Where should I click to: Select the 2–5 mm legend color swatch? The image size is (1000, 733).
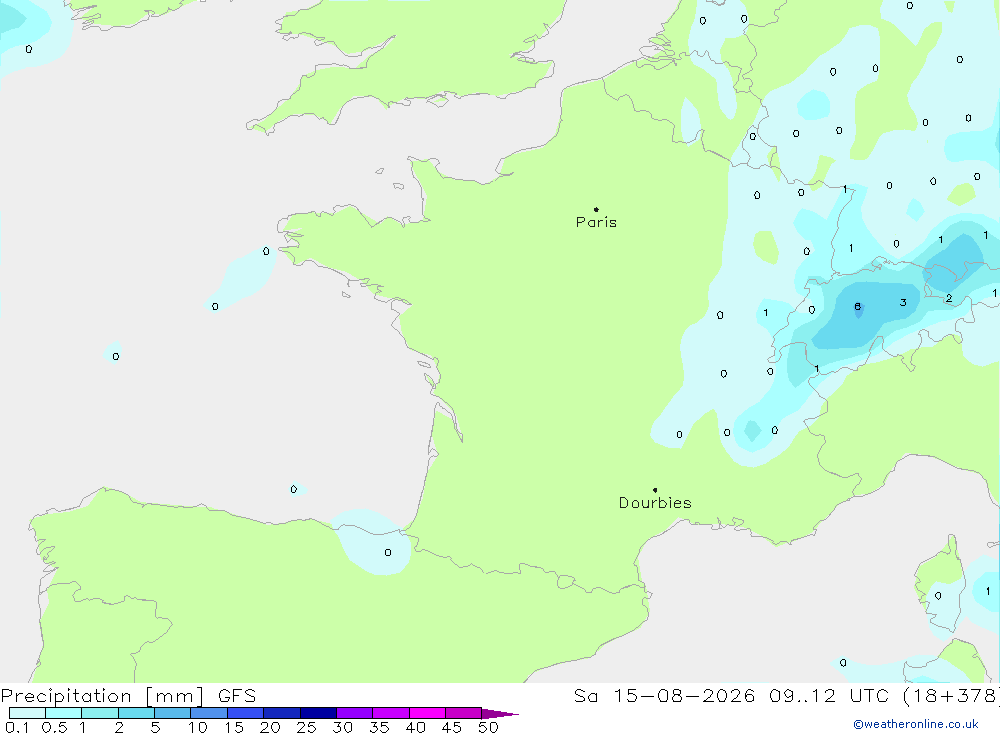pos(136,713)
